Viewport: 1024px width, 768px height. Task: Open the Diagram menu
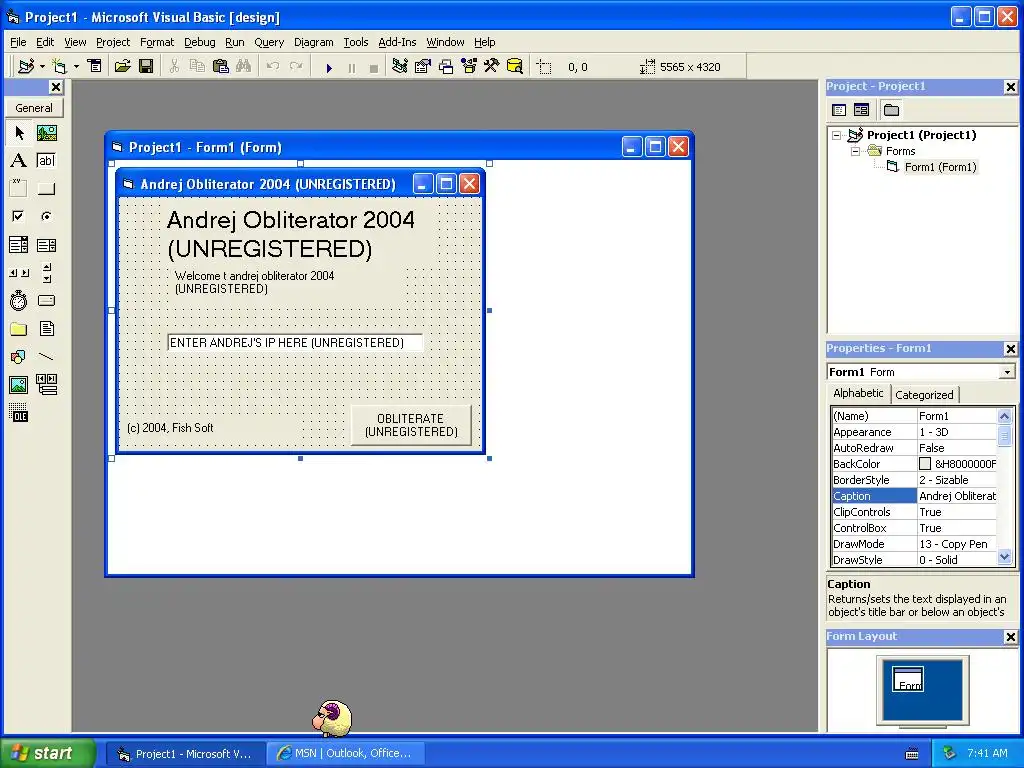tap(313, 42)
